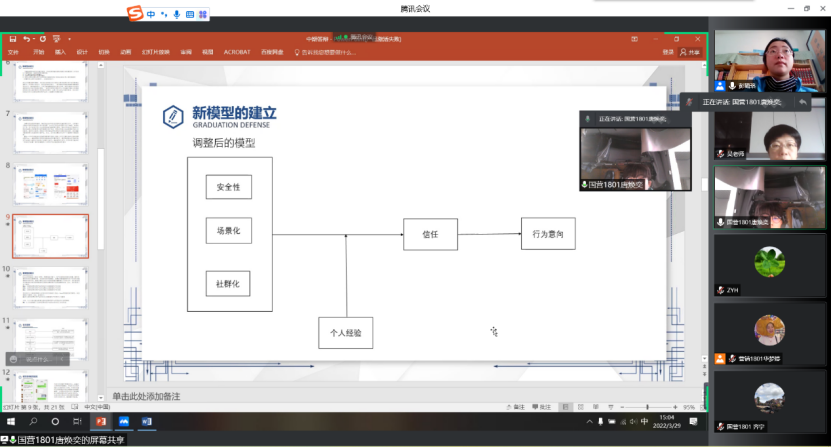Select slide 12 thumbnail in slide panel
The width and height of the screenshot is (831, 447).
tap(50, 386)
